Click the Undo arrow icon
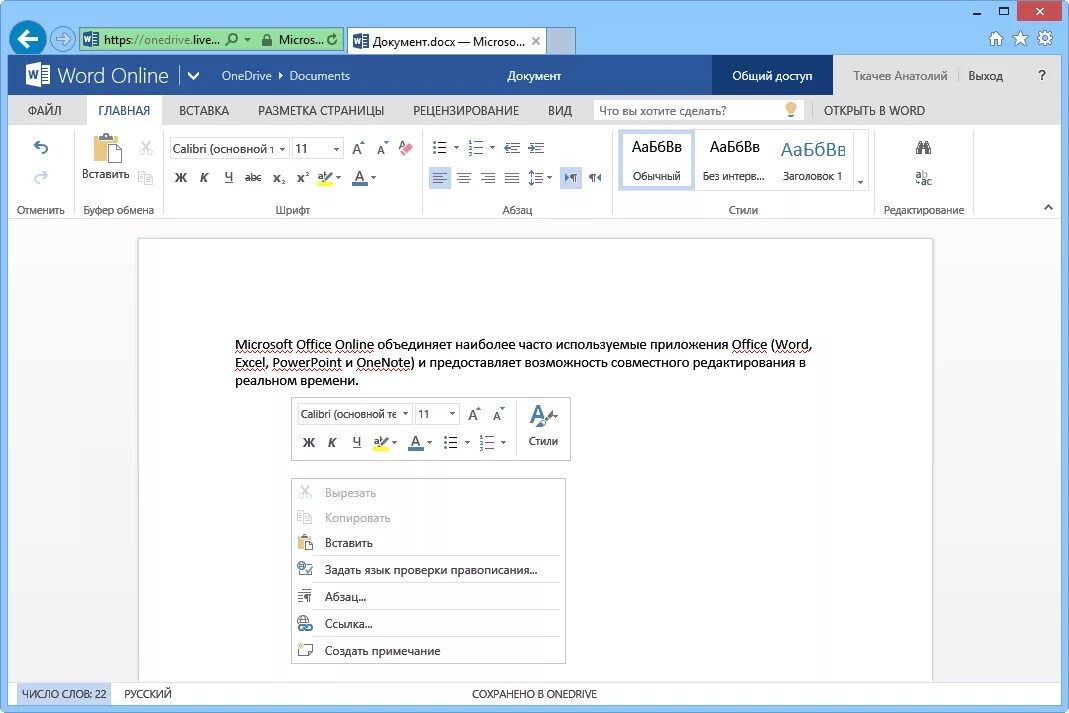Image resolution: width=1069 pixels, height=713 pixels. pyautogui.click(x=41, y=147)
